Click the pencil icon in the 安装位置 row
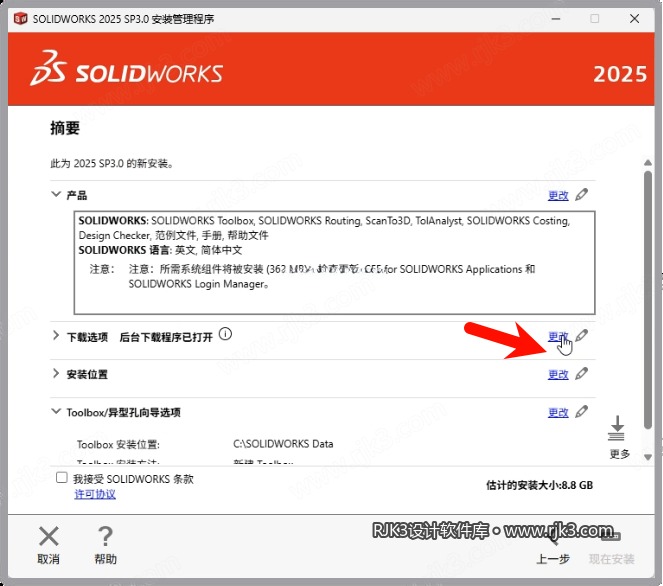 pyautogui.click(x=582, y=373)
